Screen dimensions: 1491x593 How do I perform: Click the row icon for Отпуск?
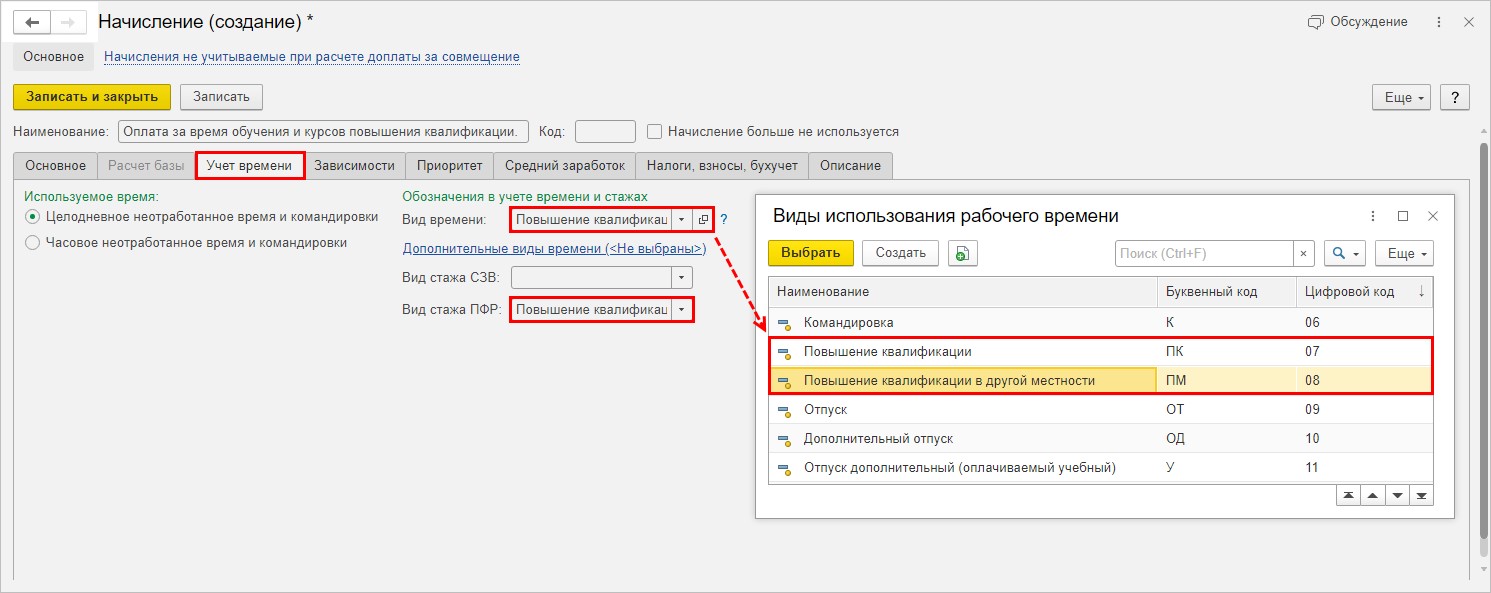tap(784, 410)
